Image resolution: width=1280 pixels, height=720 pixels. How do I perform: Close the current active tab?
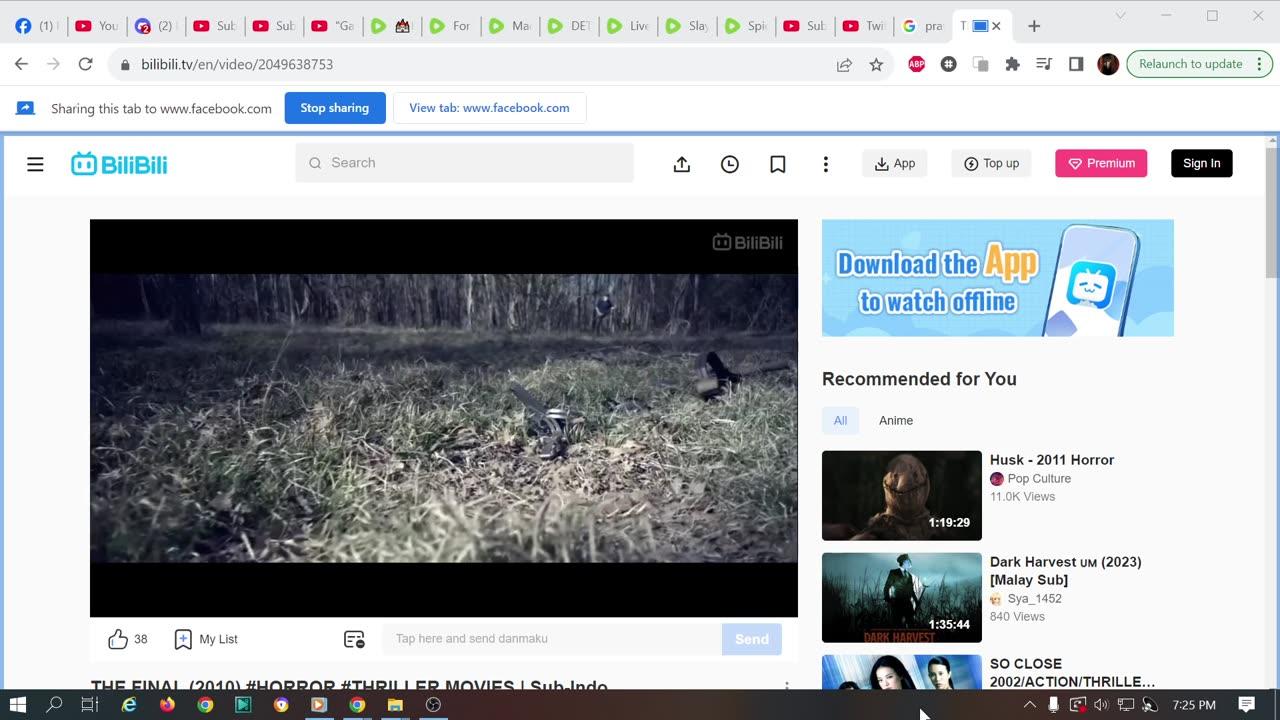[x=996, y=26]
